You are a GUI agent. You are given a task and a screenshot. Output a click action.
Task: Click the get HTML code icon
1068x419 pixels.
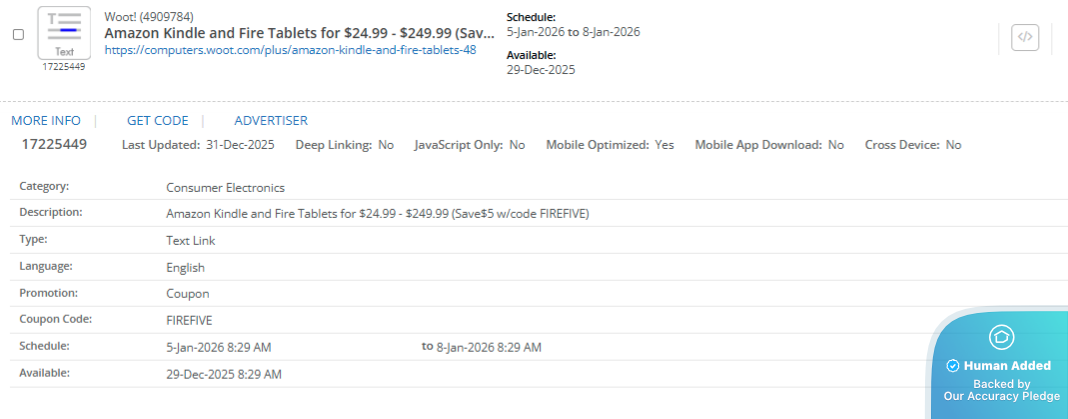1024,38
